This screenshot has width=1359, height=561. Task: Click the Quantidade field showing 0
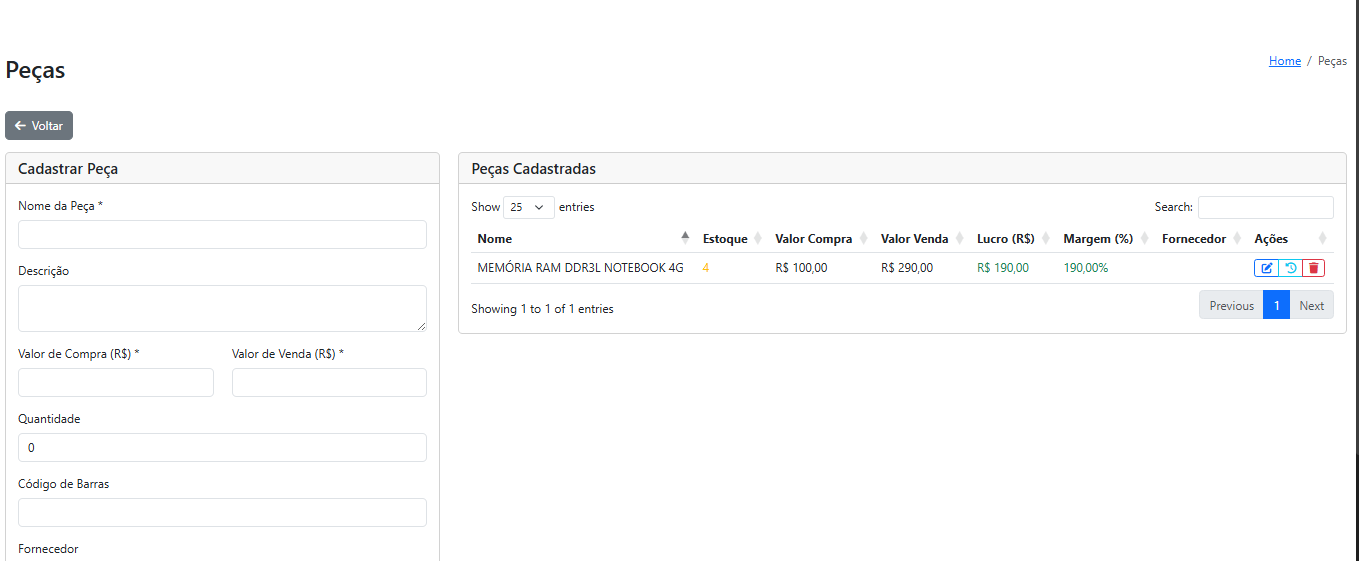(222, 447)
